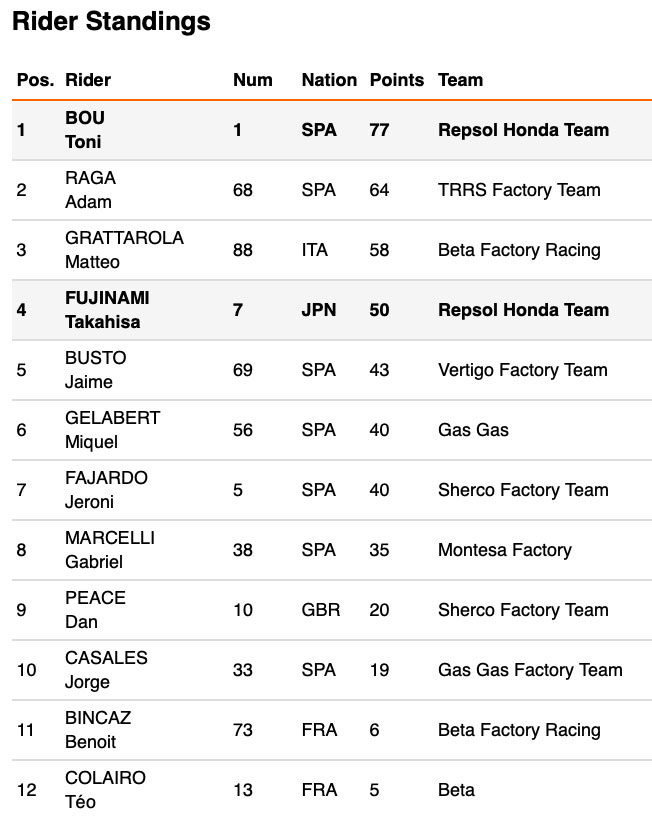Click the Num column header
The image size is (652, 838).
pos(252,80)
